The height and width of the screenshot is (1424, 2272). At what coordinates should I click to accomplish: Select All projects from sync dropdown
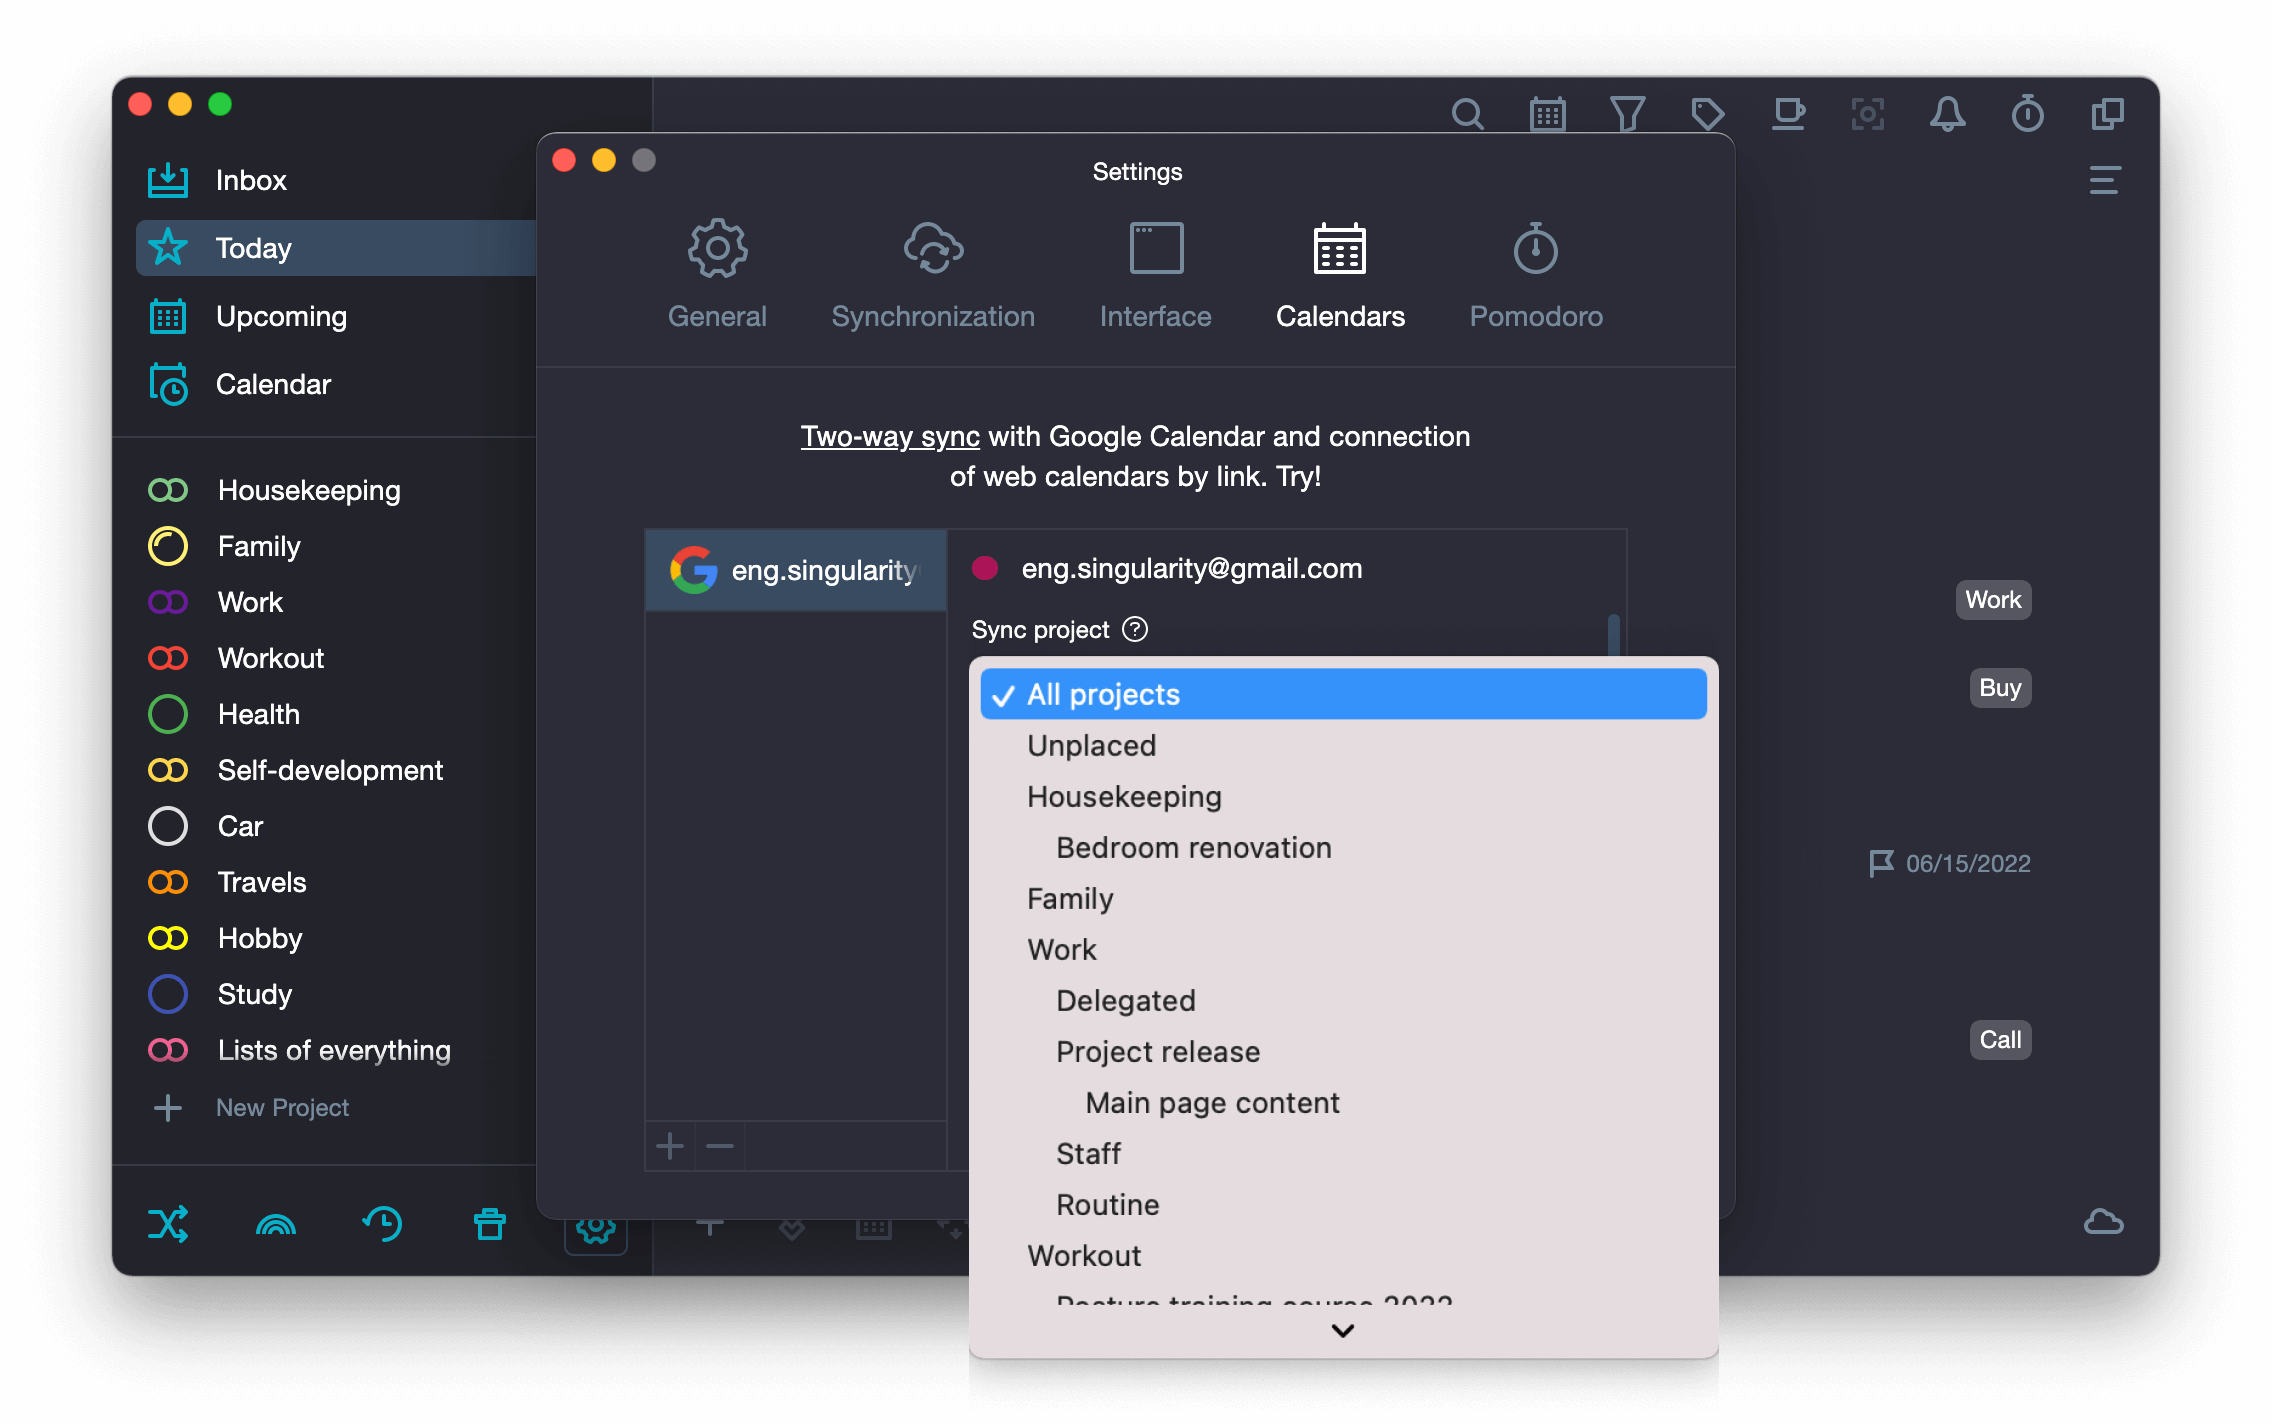1342,694
